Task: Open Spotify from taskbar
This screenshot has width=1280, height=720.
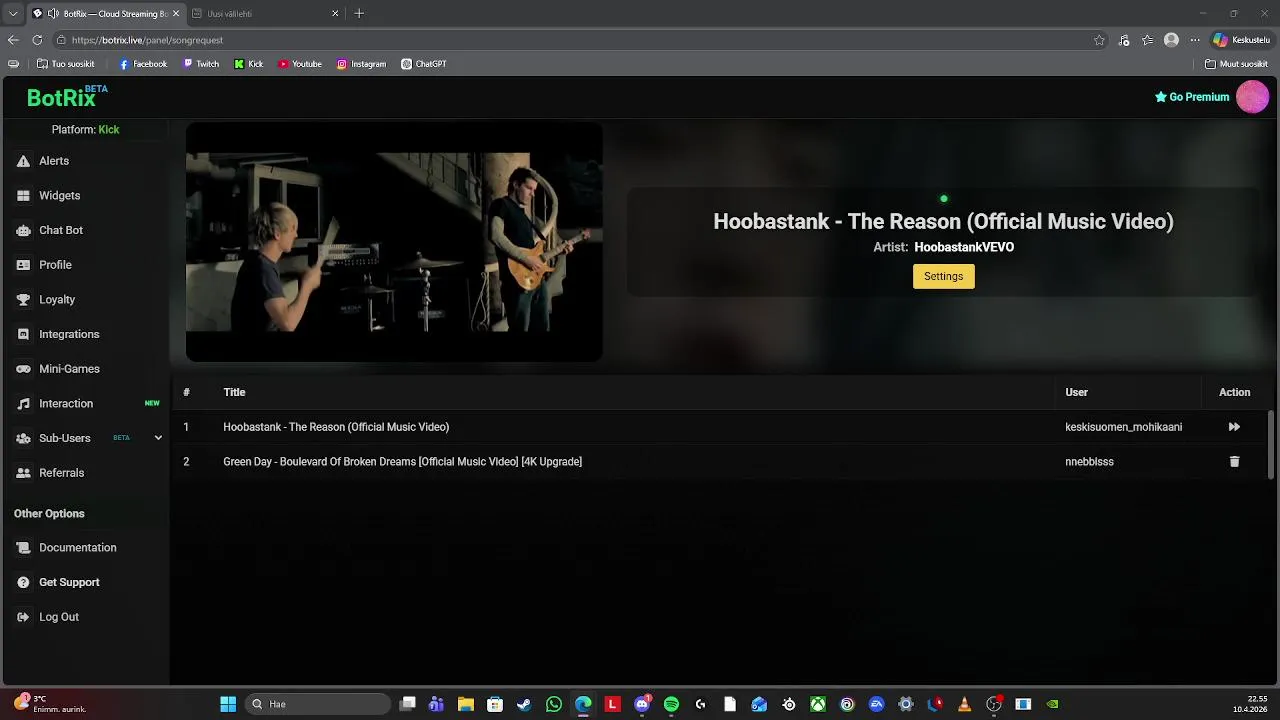Action: point(671,705)
